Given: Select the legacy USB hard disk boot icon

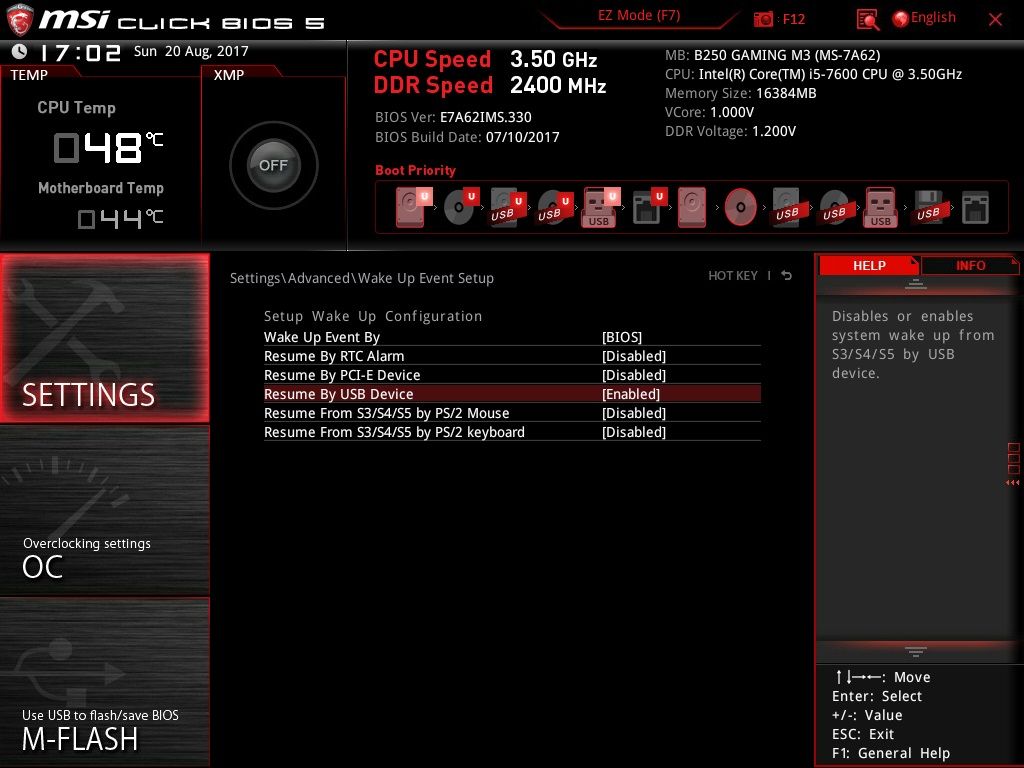Looking at the screenshot, I should click(x=788, y=206).
